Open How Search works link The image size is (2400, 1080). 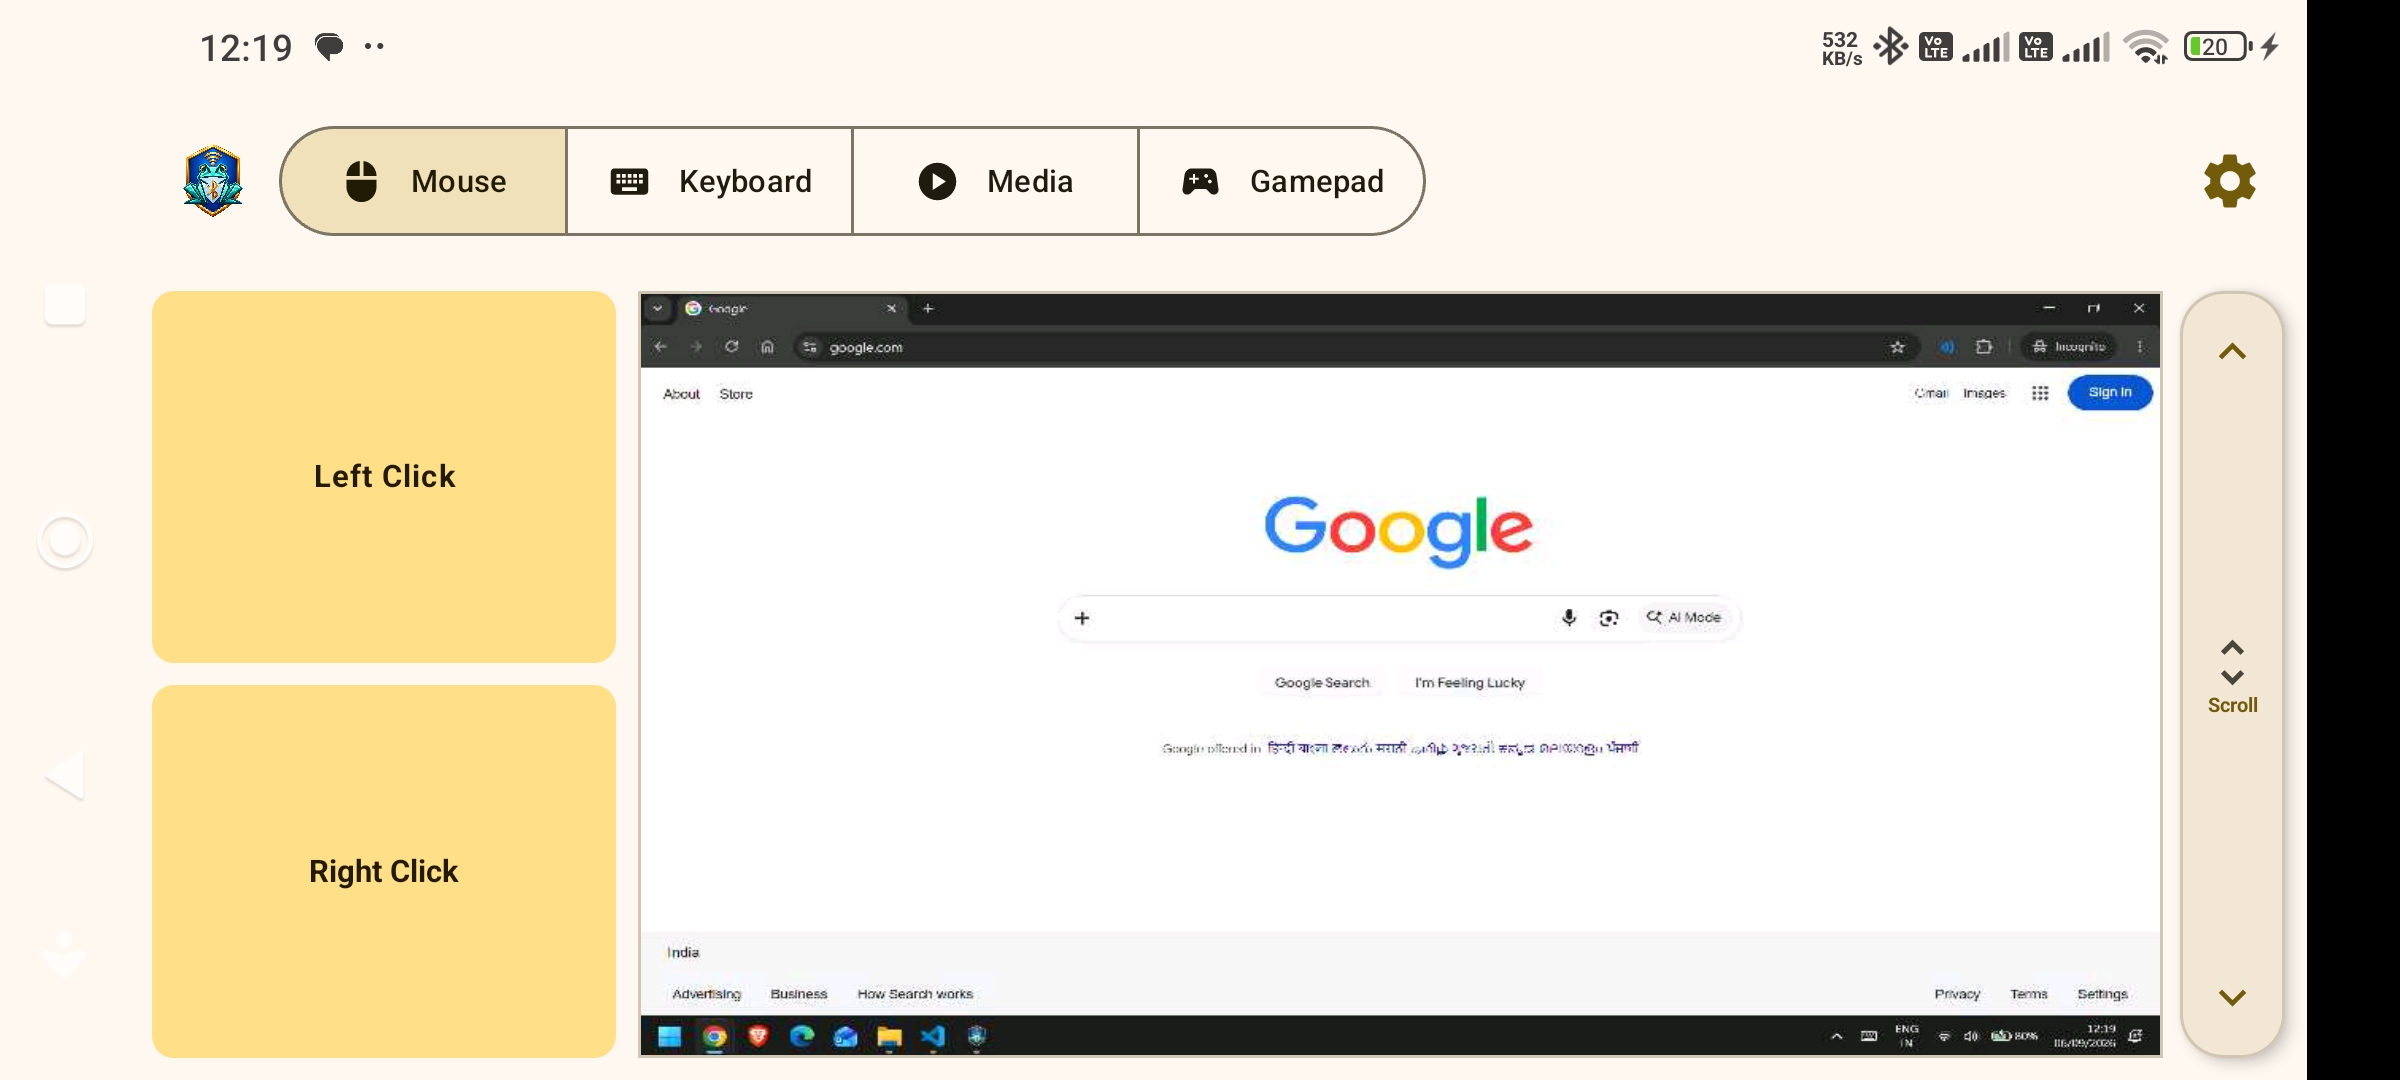(x=915, y=994)
